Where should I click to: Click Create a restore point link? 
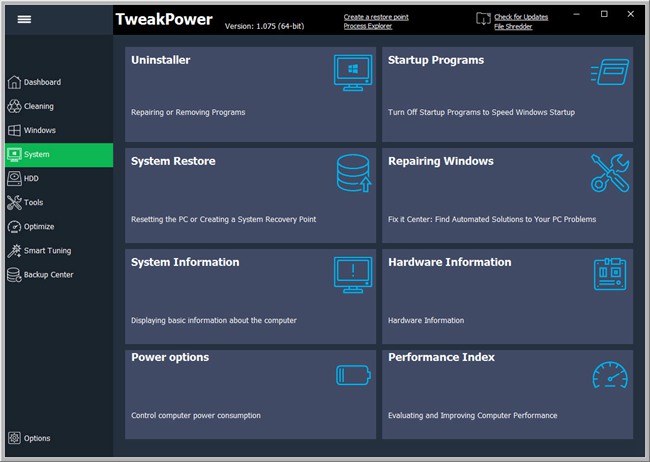tap(376, 17)
